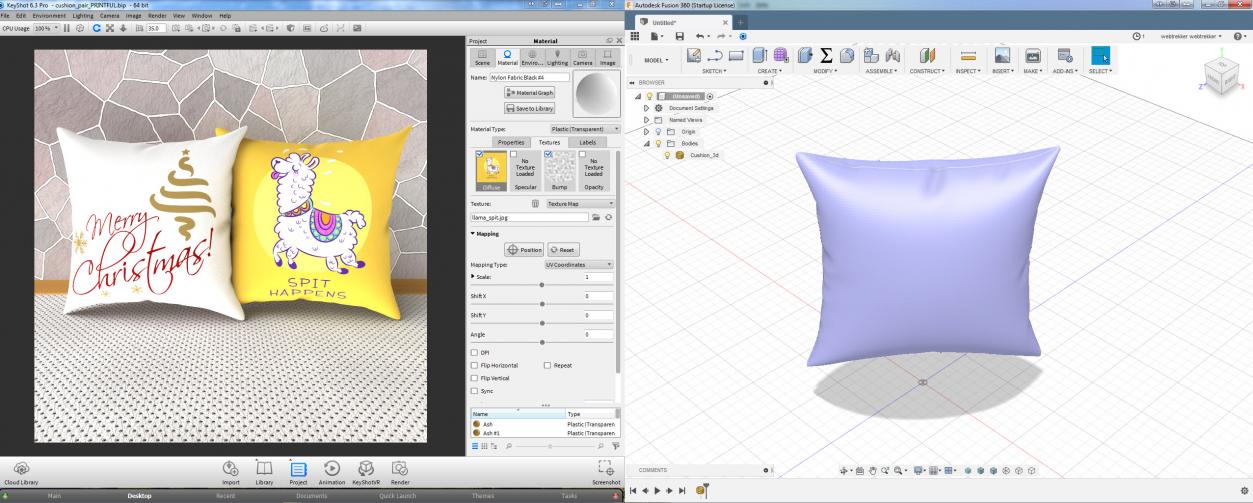Click the mapping Reset button

564,249
